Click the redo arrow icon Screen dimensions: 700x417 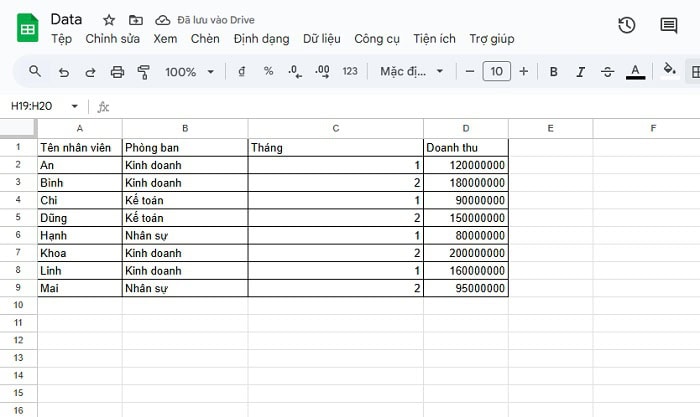click(x=90, y=72)
